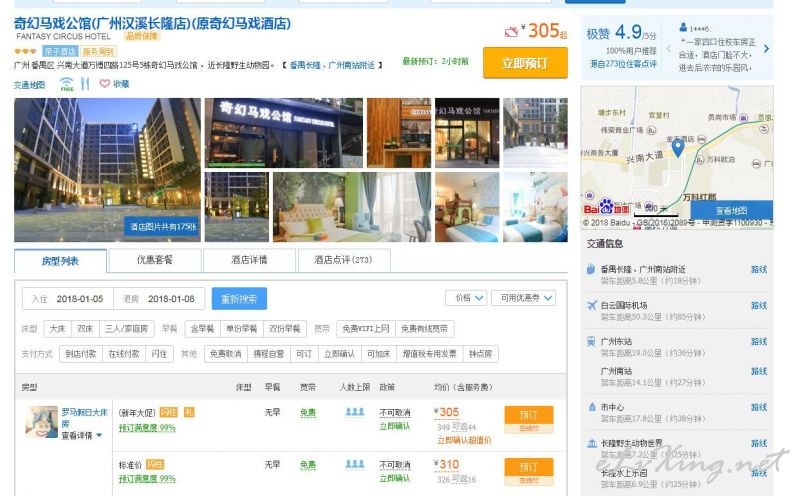Toggle the 双床 bed type filter
800x496 pixels.
[85, 329]
